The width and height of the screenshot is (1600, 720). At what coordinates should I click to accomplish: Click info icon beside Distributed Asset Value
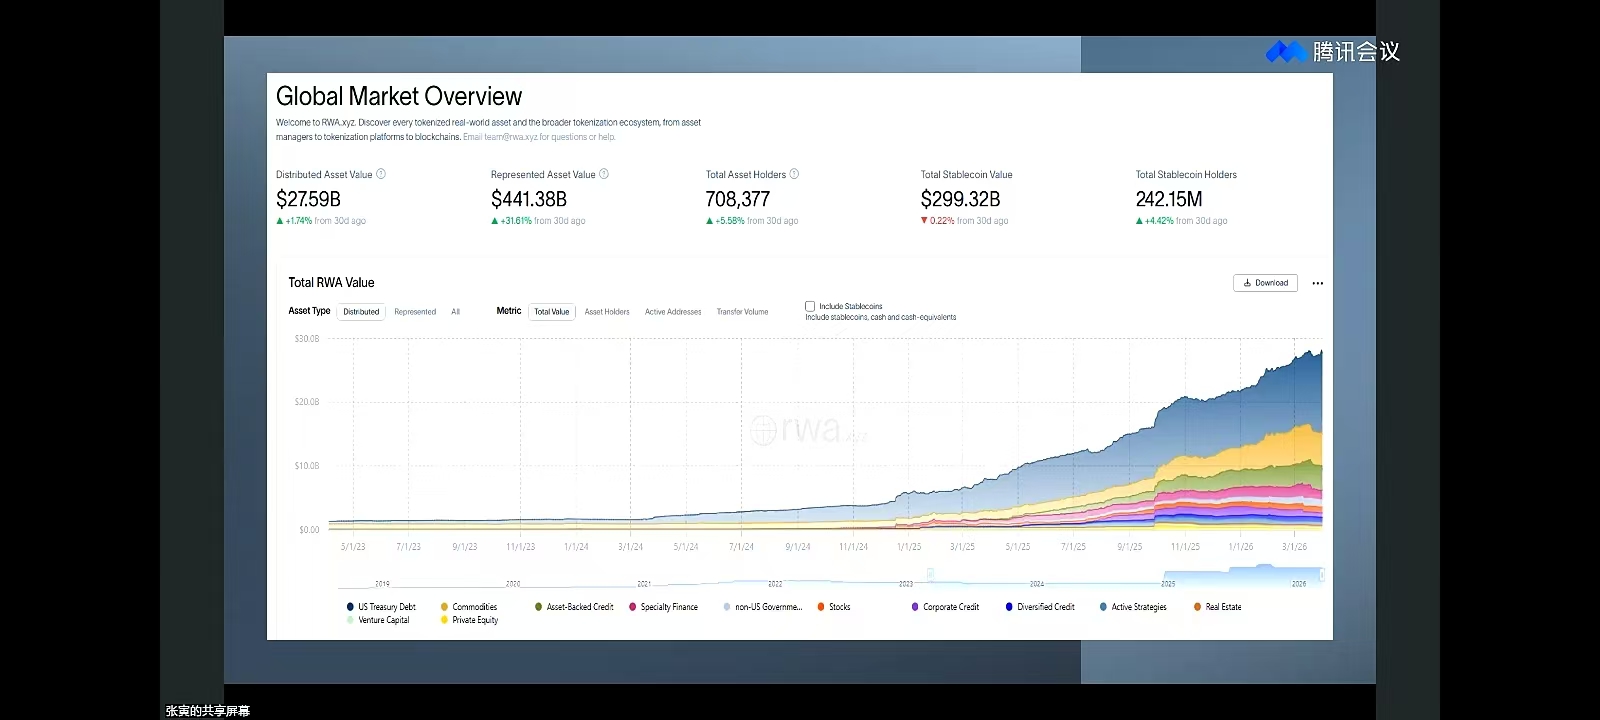click(381, 174)
